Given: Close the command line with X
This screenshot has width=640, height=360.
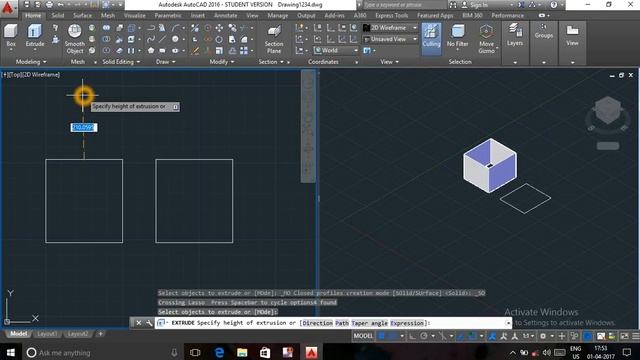Looking at the screenshot, I should [138, 323].
